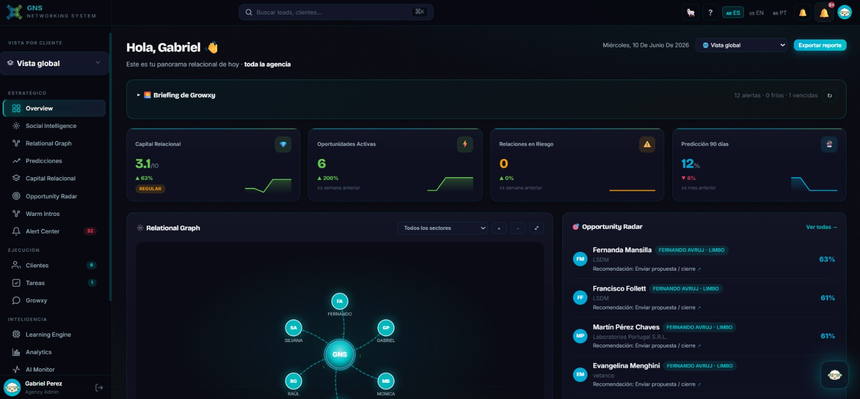Click the Ver todas link
The height and width of the screenshot is (399, 860).
click(x=822, y=227)
